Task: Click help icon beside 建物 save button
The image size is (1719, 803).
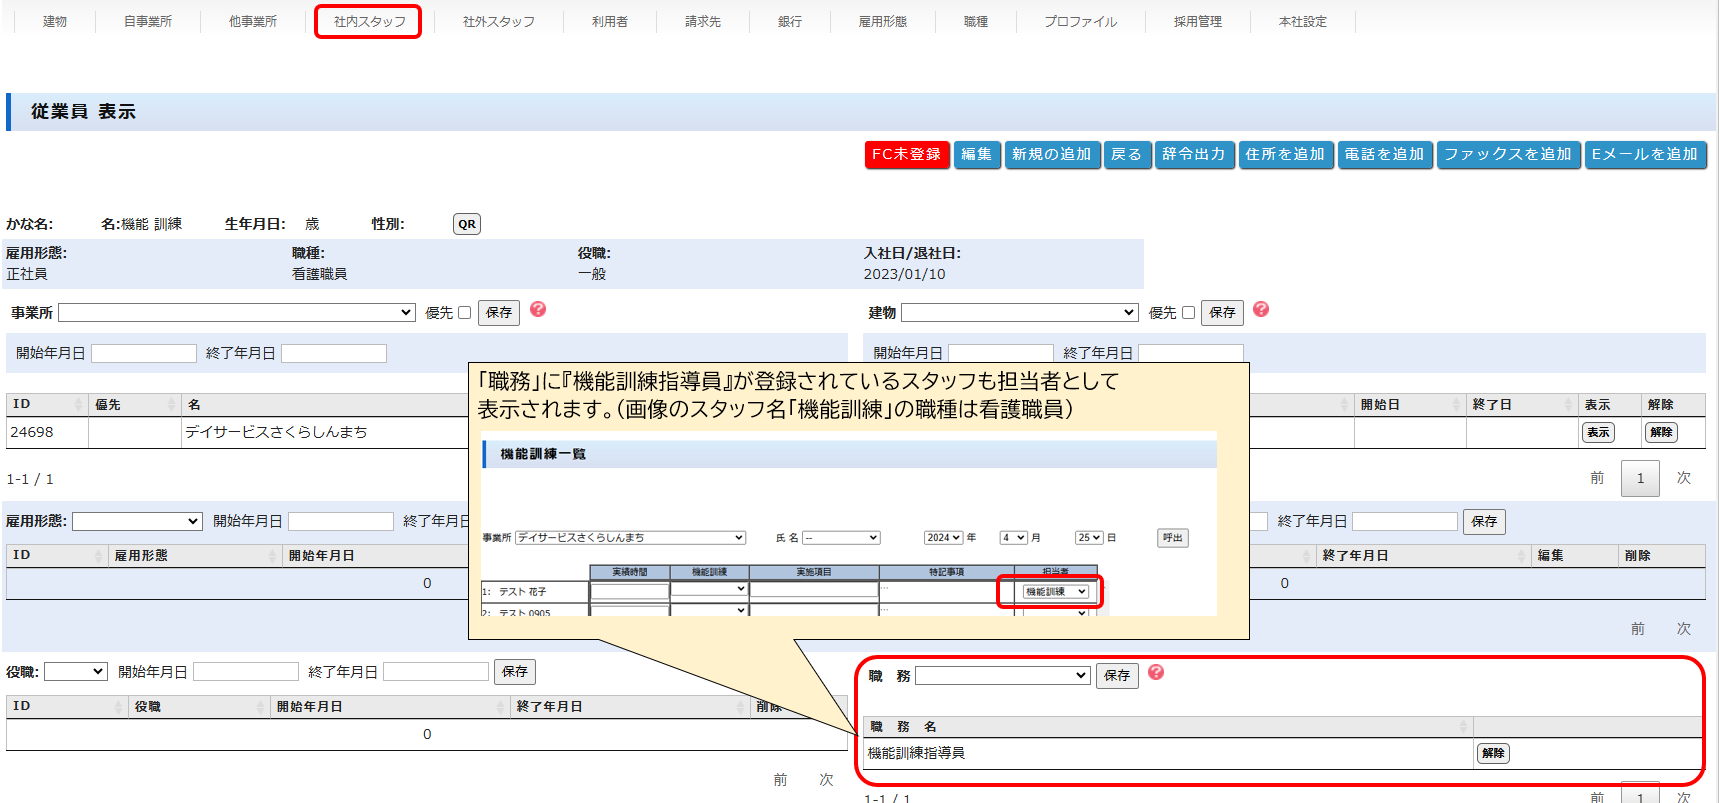Action: (x=1261, y=310)
